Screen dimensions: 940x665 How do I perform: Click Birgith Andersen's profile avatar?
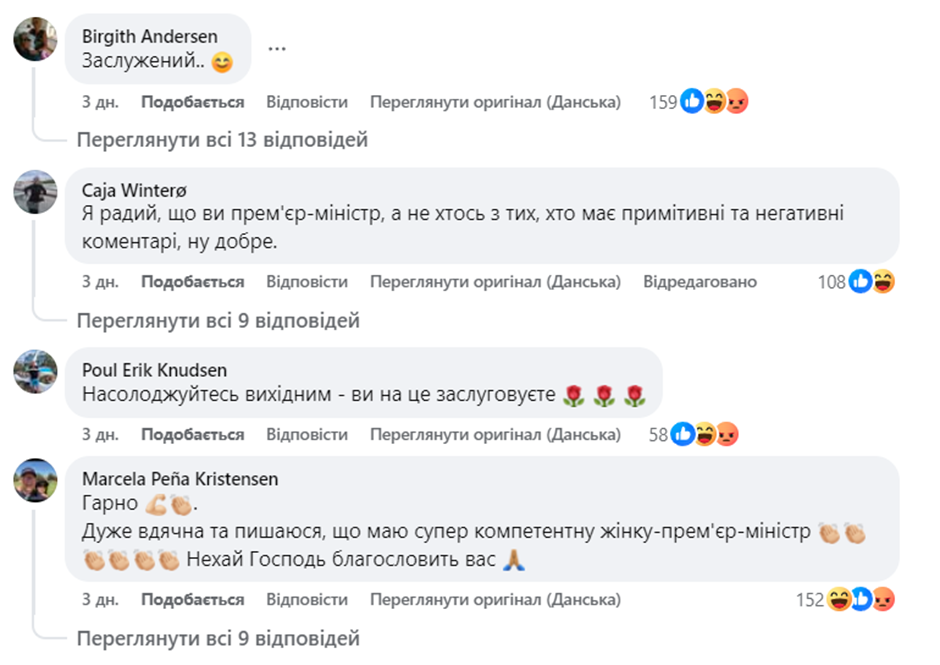click(35, 39)
